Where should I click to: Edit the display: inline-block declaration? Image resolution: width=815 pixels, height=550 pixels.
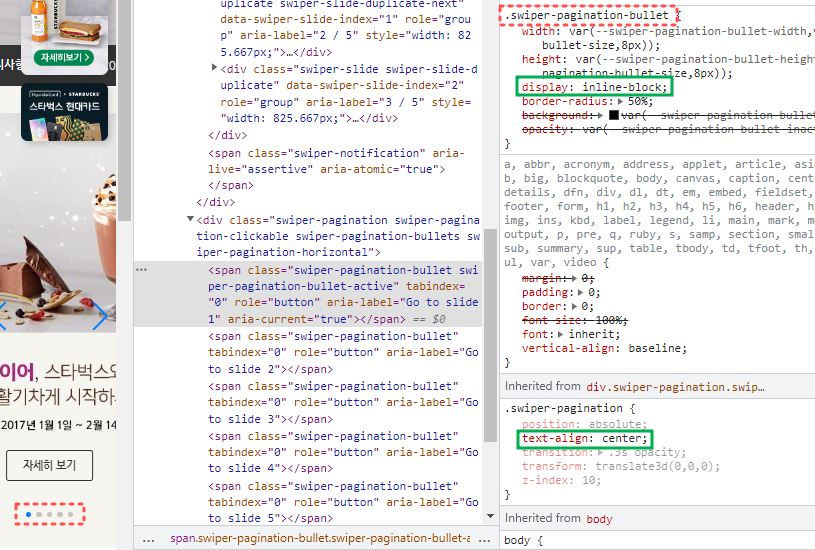click(594, 87)
